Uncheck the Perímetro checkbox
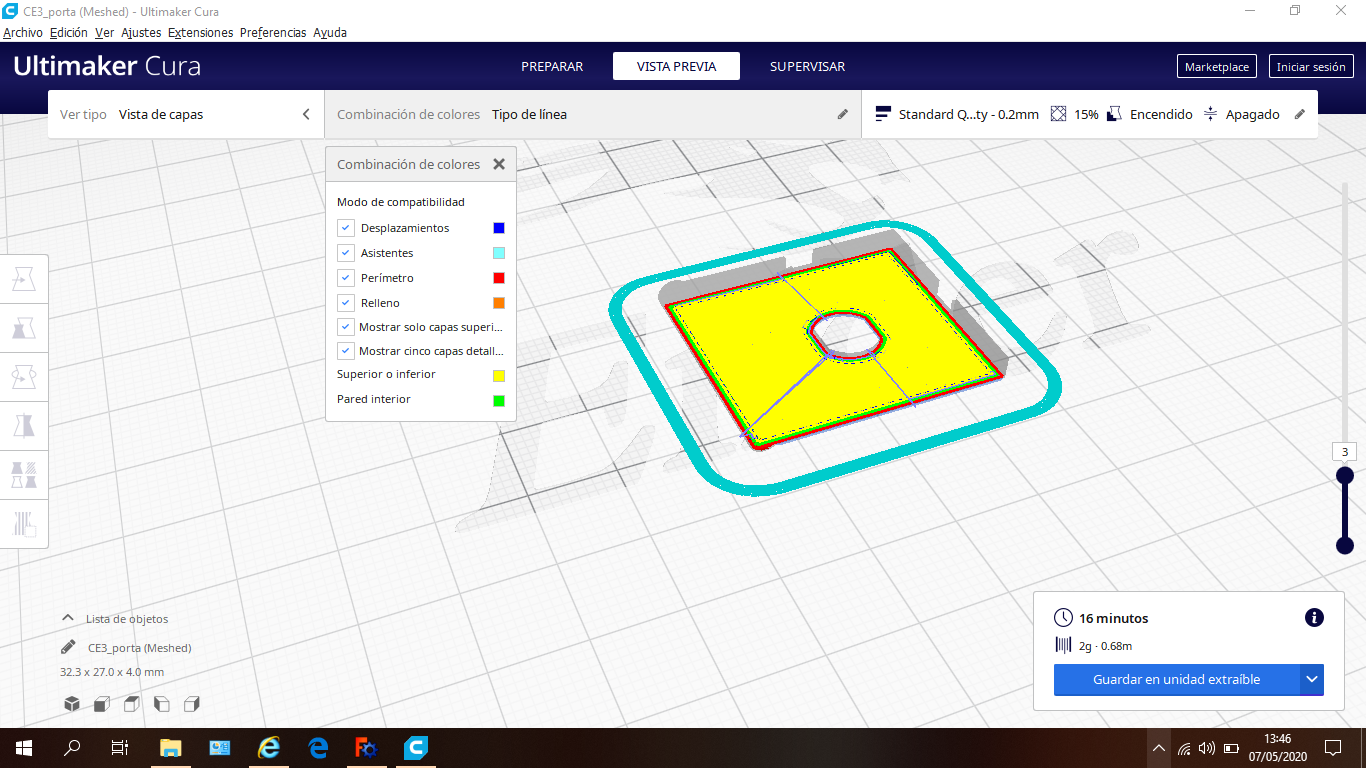 click(x=346, y=277)
